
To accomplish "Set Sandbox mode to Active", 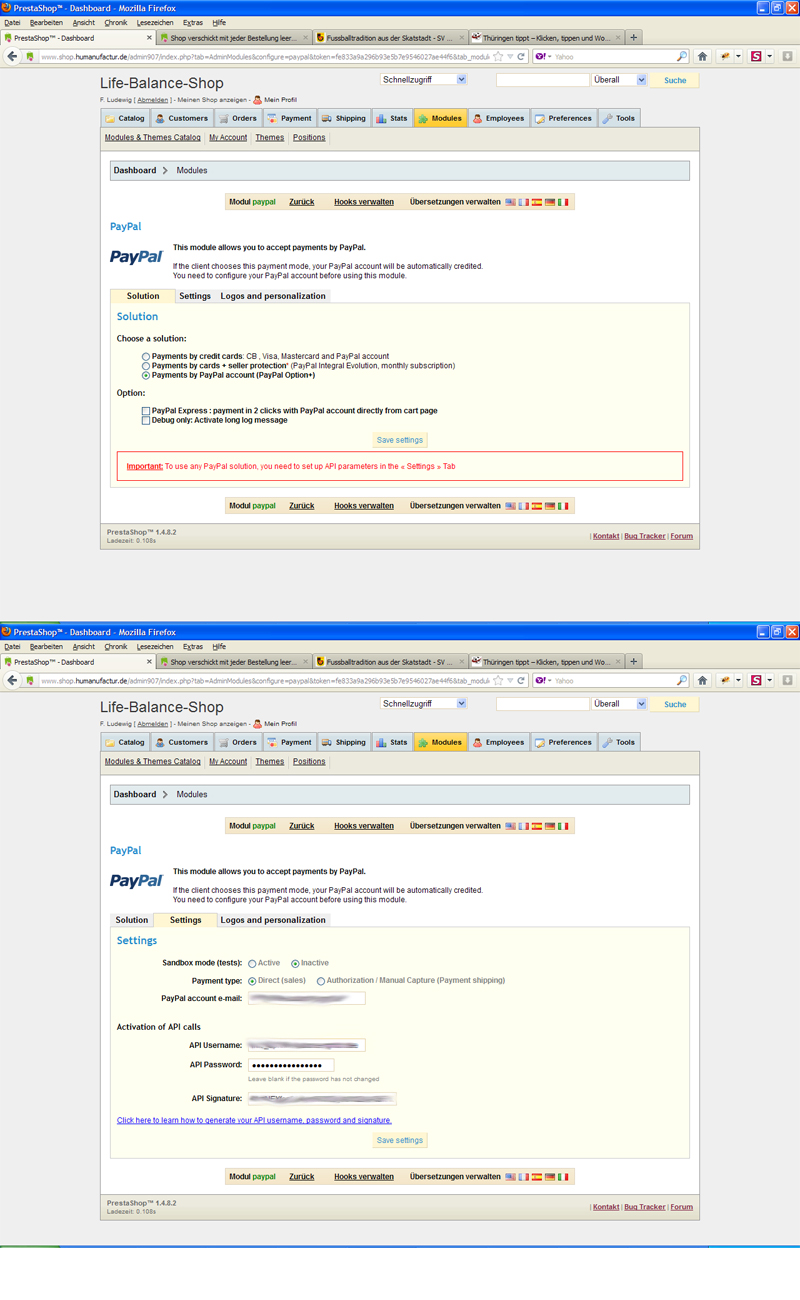I will pos(252,963).
